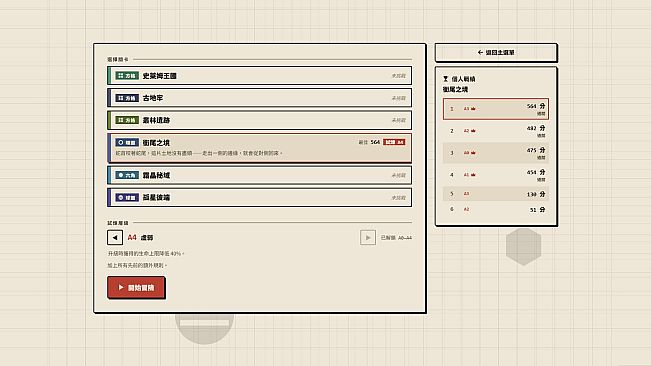The height and width of the screenshot is (366, 651).
Task: Go to the previous ascension level with the left arrow
Action: pos(115,237)
